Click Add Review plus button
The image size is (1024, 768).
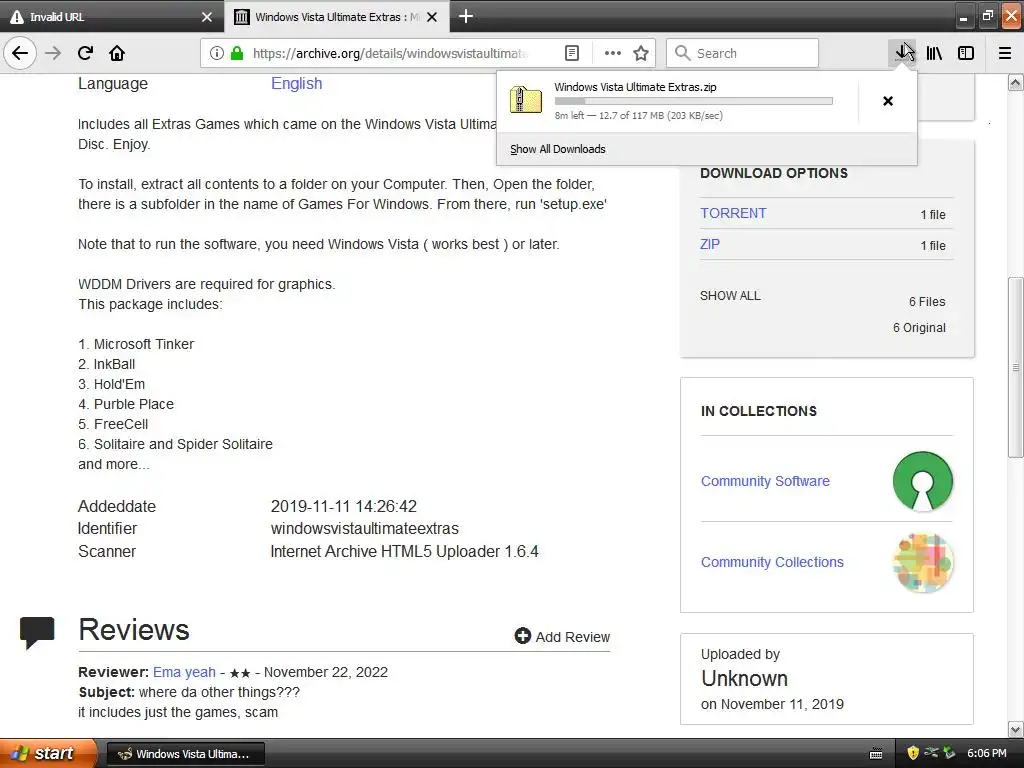(562, 637)
